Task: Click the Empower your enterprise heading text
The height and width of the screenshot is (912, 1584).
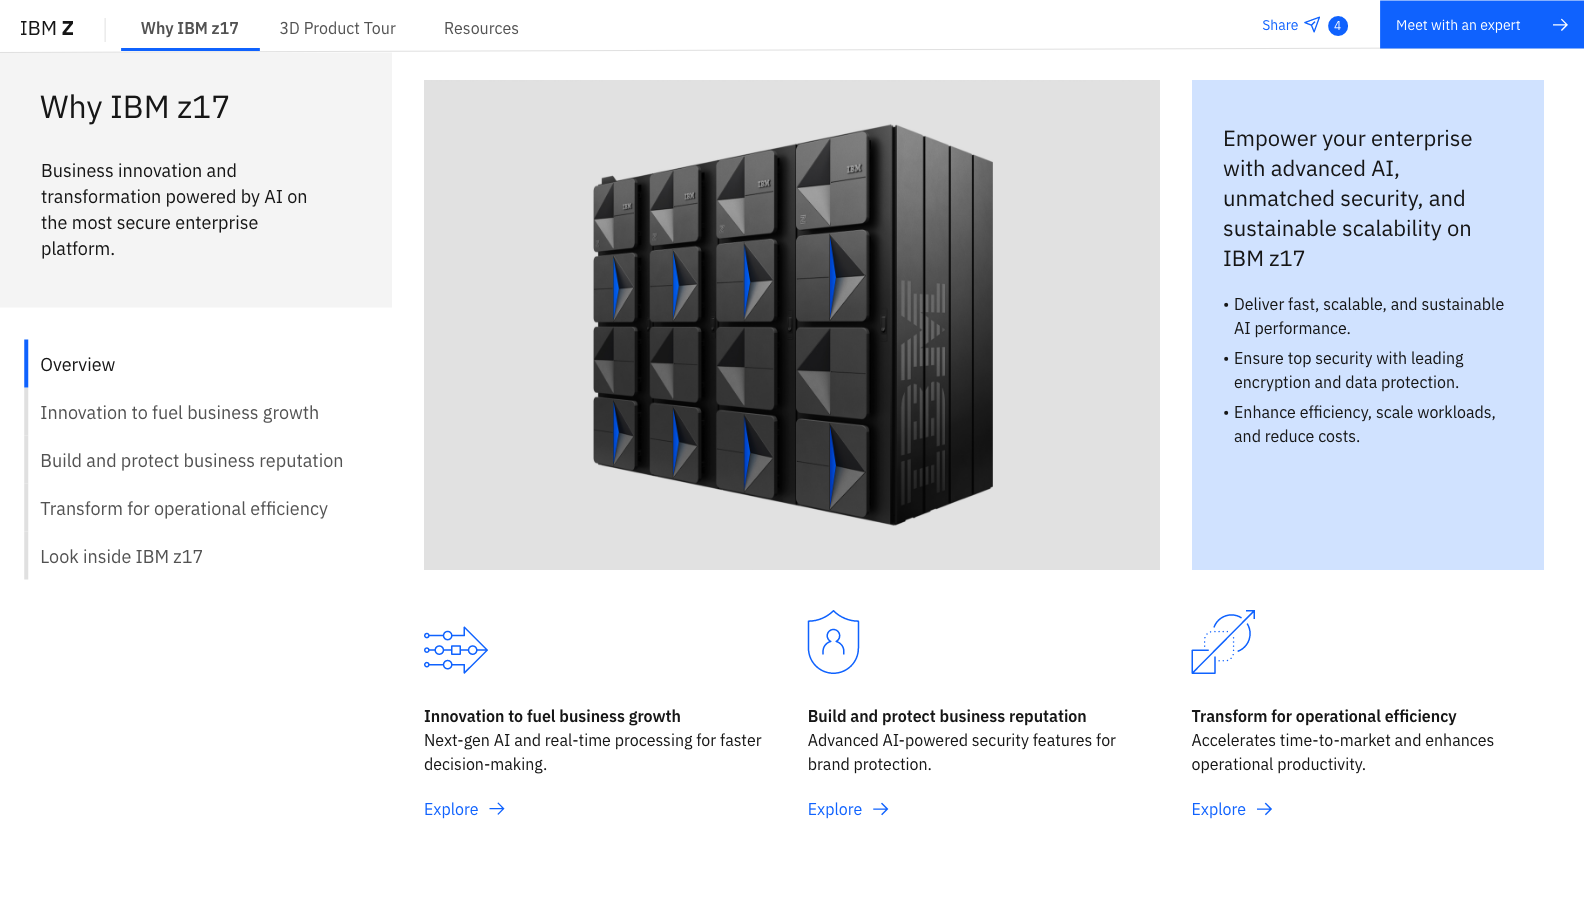Action: click(x=1348, y=198)
